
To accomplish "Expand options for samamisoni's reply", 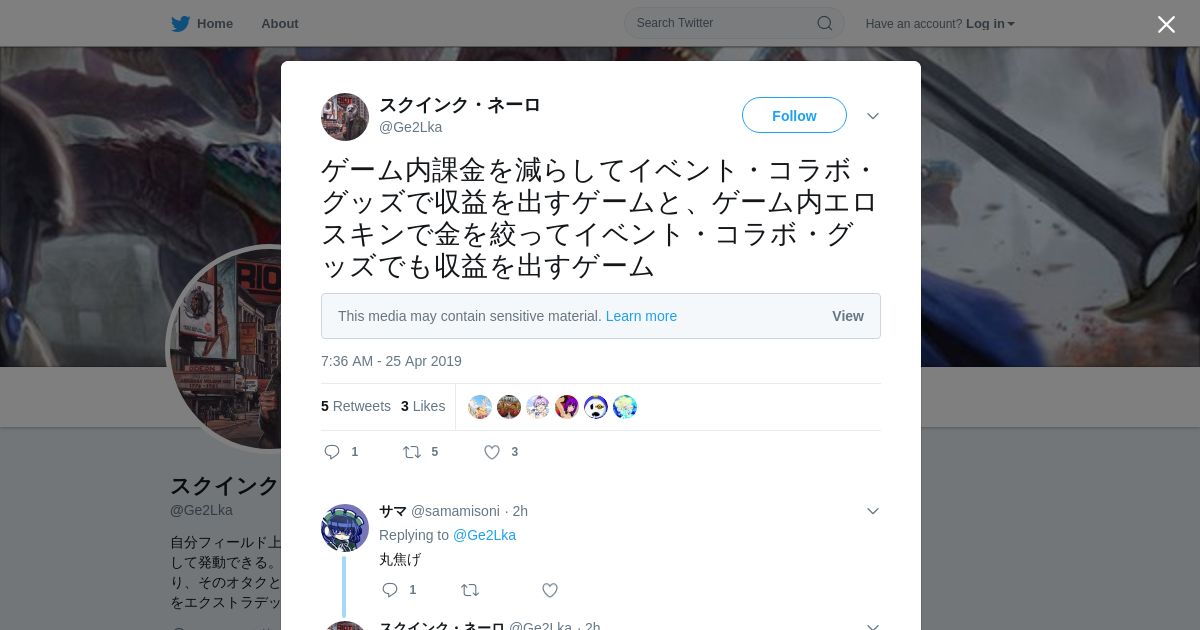I will (x=873, y=511).
